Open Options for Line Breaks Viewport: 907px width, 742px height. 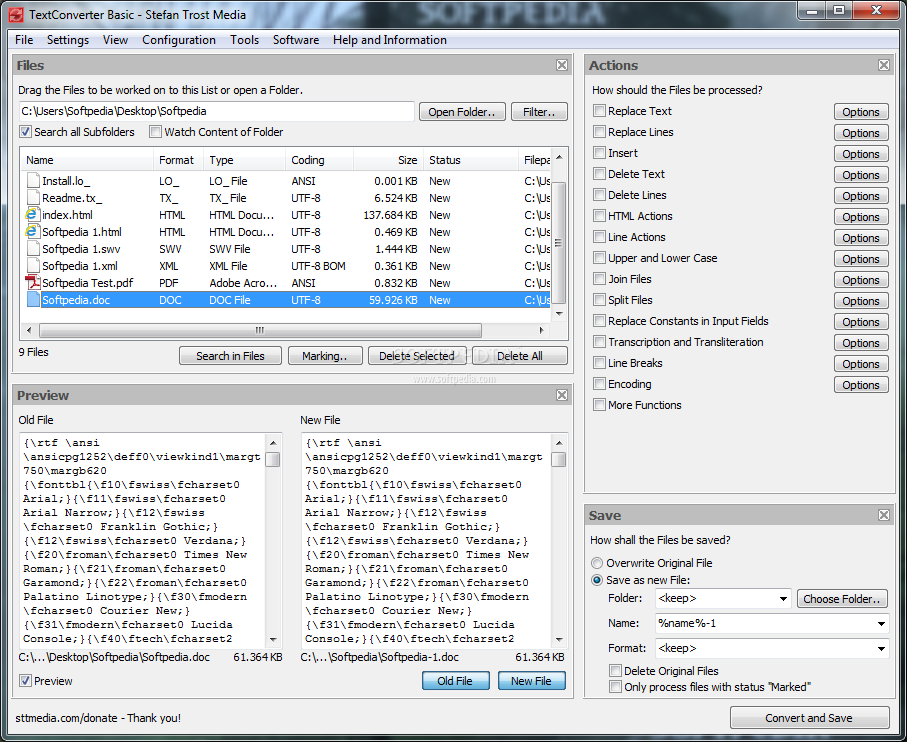[861, 364]
